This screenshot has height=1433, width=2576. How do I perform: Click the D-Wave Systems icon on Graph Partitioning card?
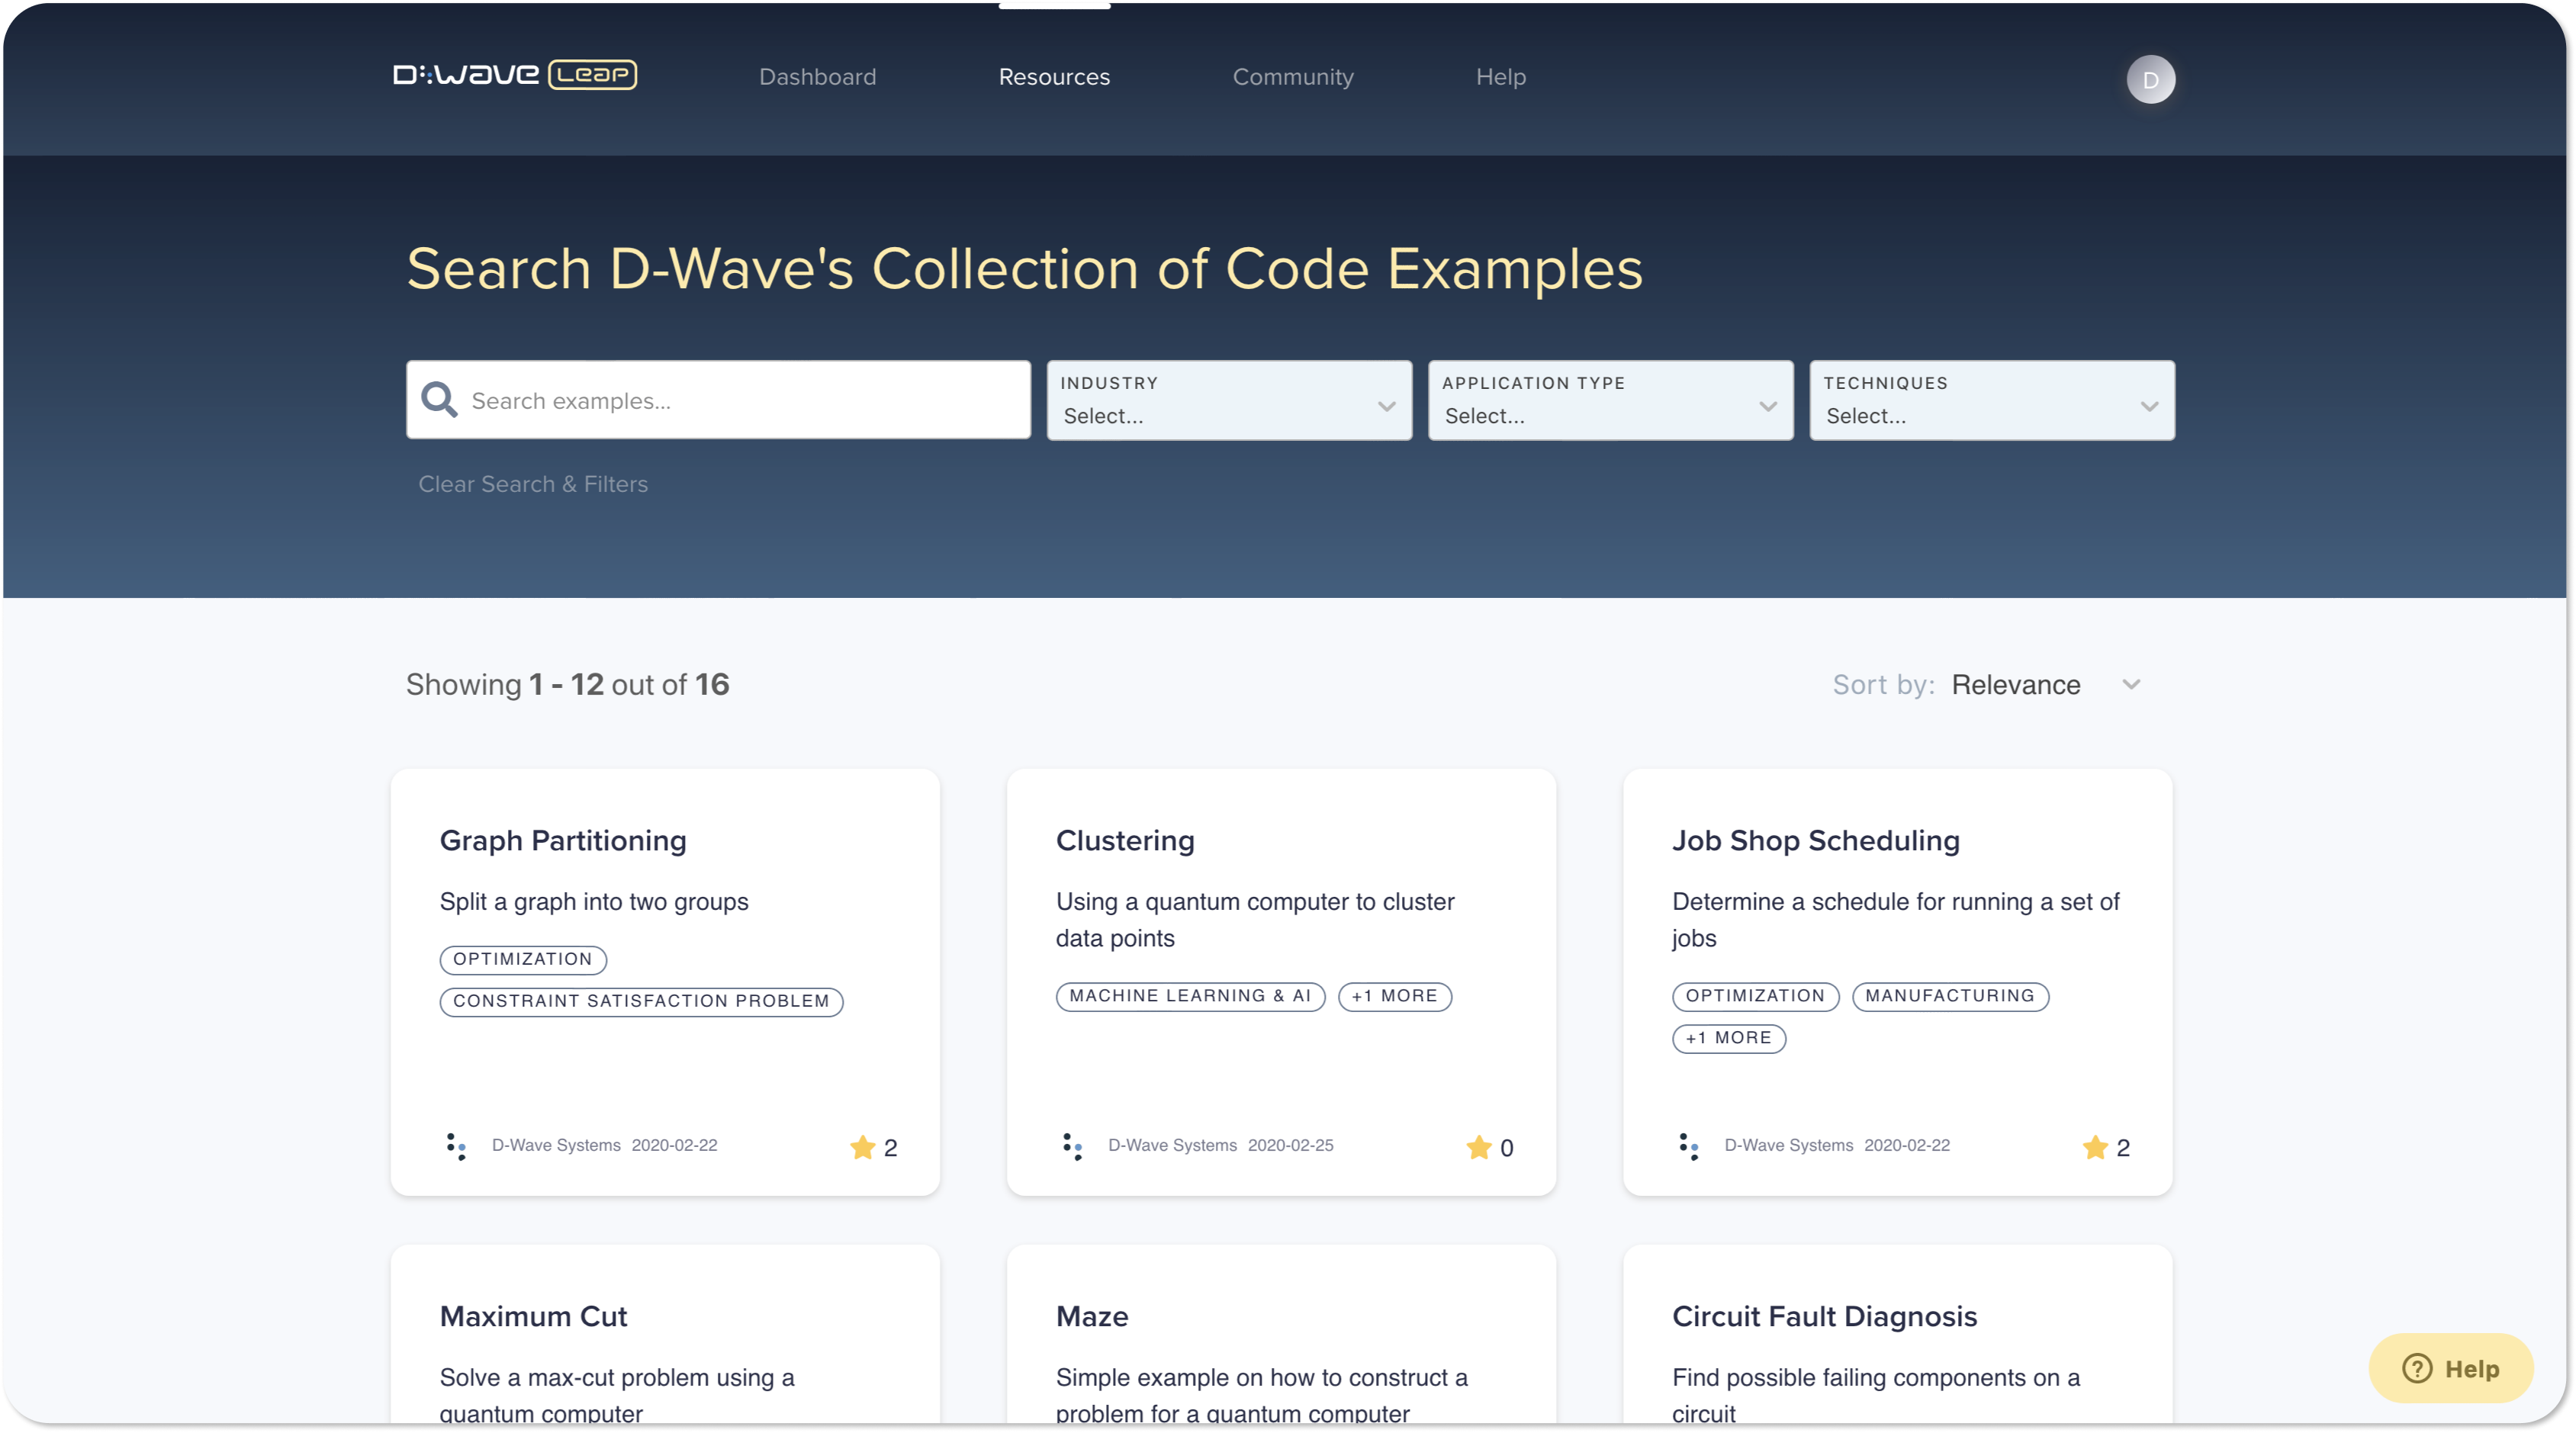click(x=458, y=1147)
